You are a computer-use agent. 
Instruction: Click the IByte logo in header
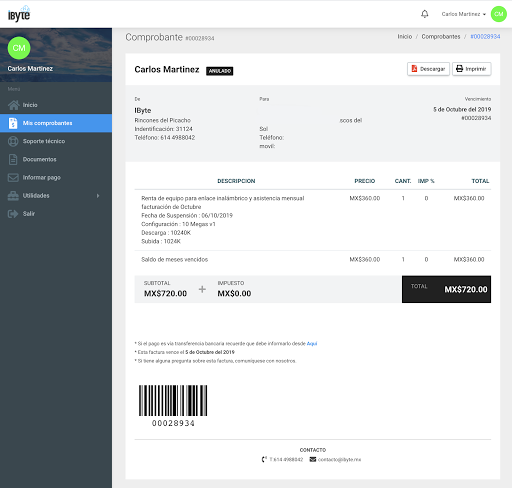19,14
